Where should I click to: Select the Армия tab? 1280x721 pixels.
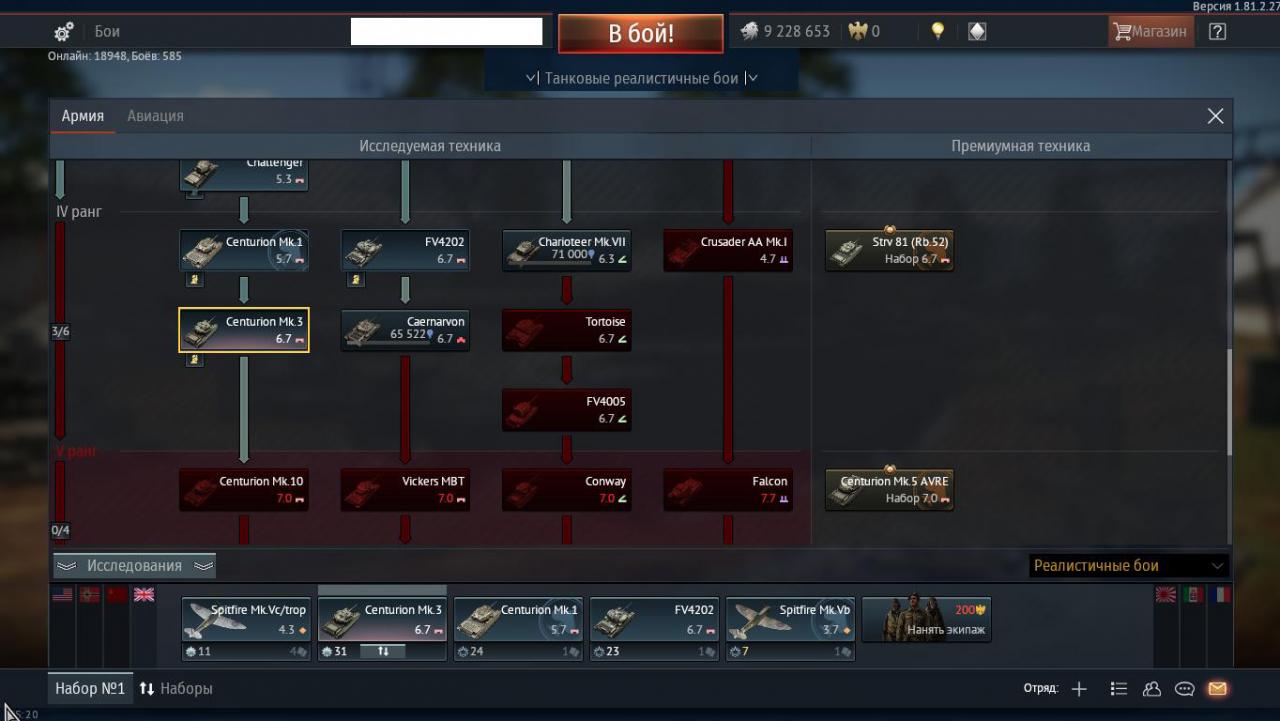point(83,116)
